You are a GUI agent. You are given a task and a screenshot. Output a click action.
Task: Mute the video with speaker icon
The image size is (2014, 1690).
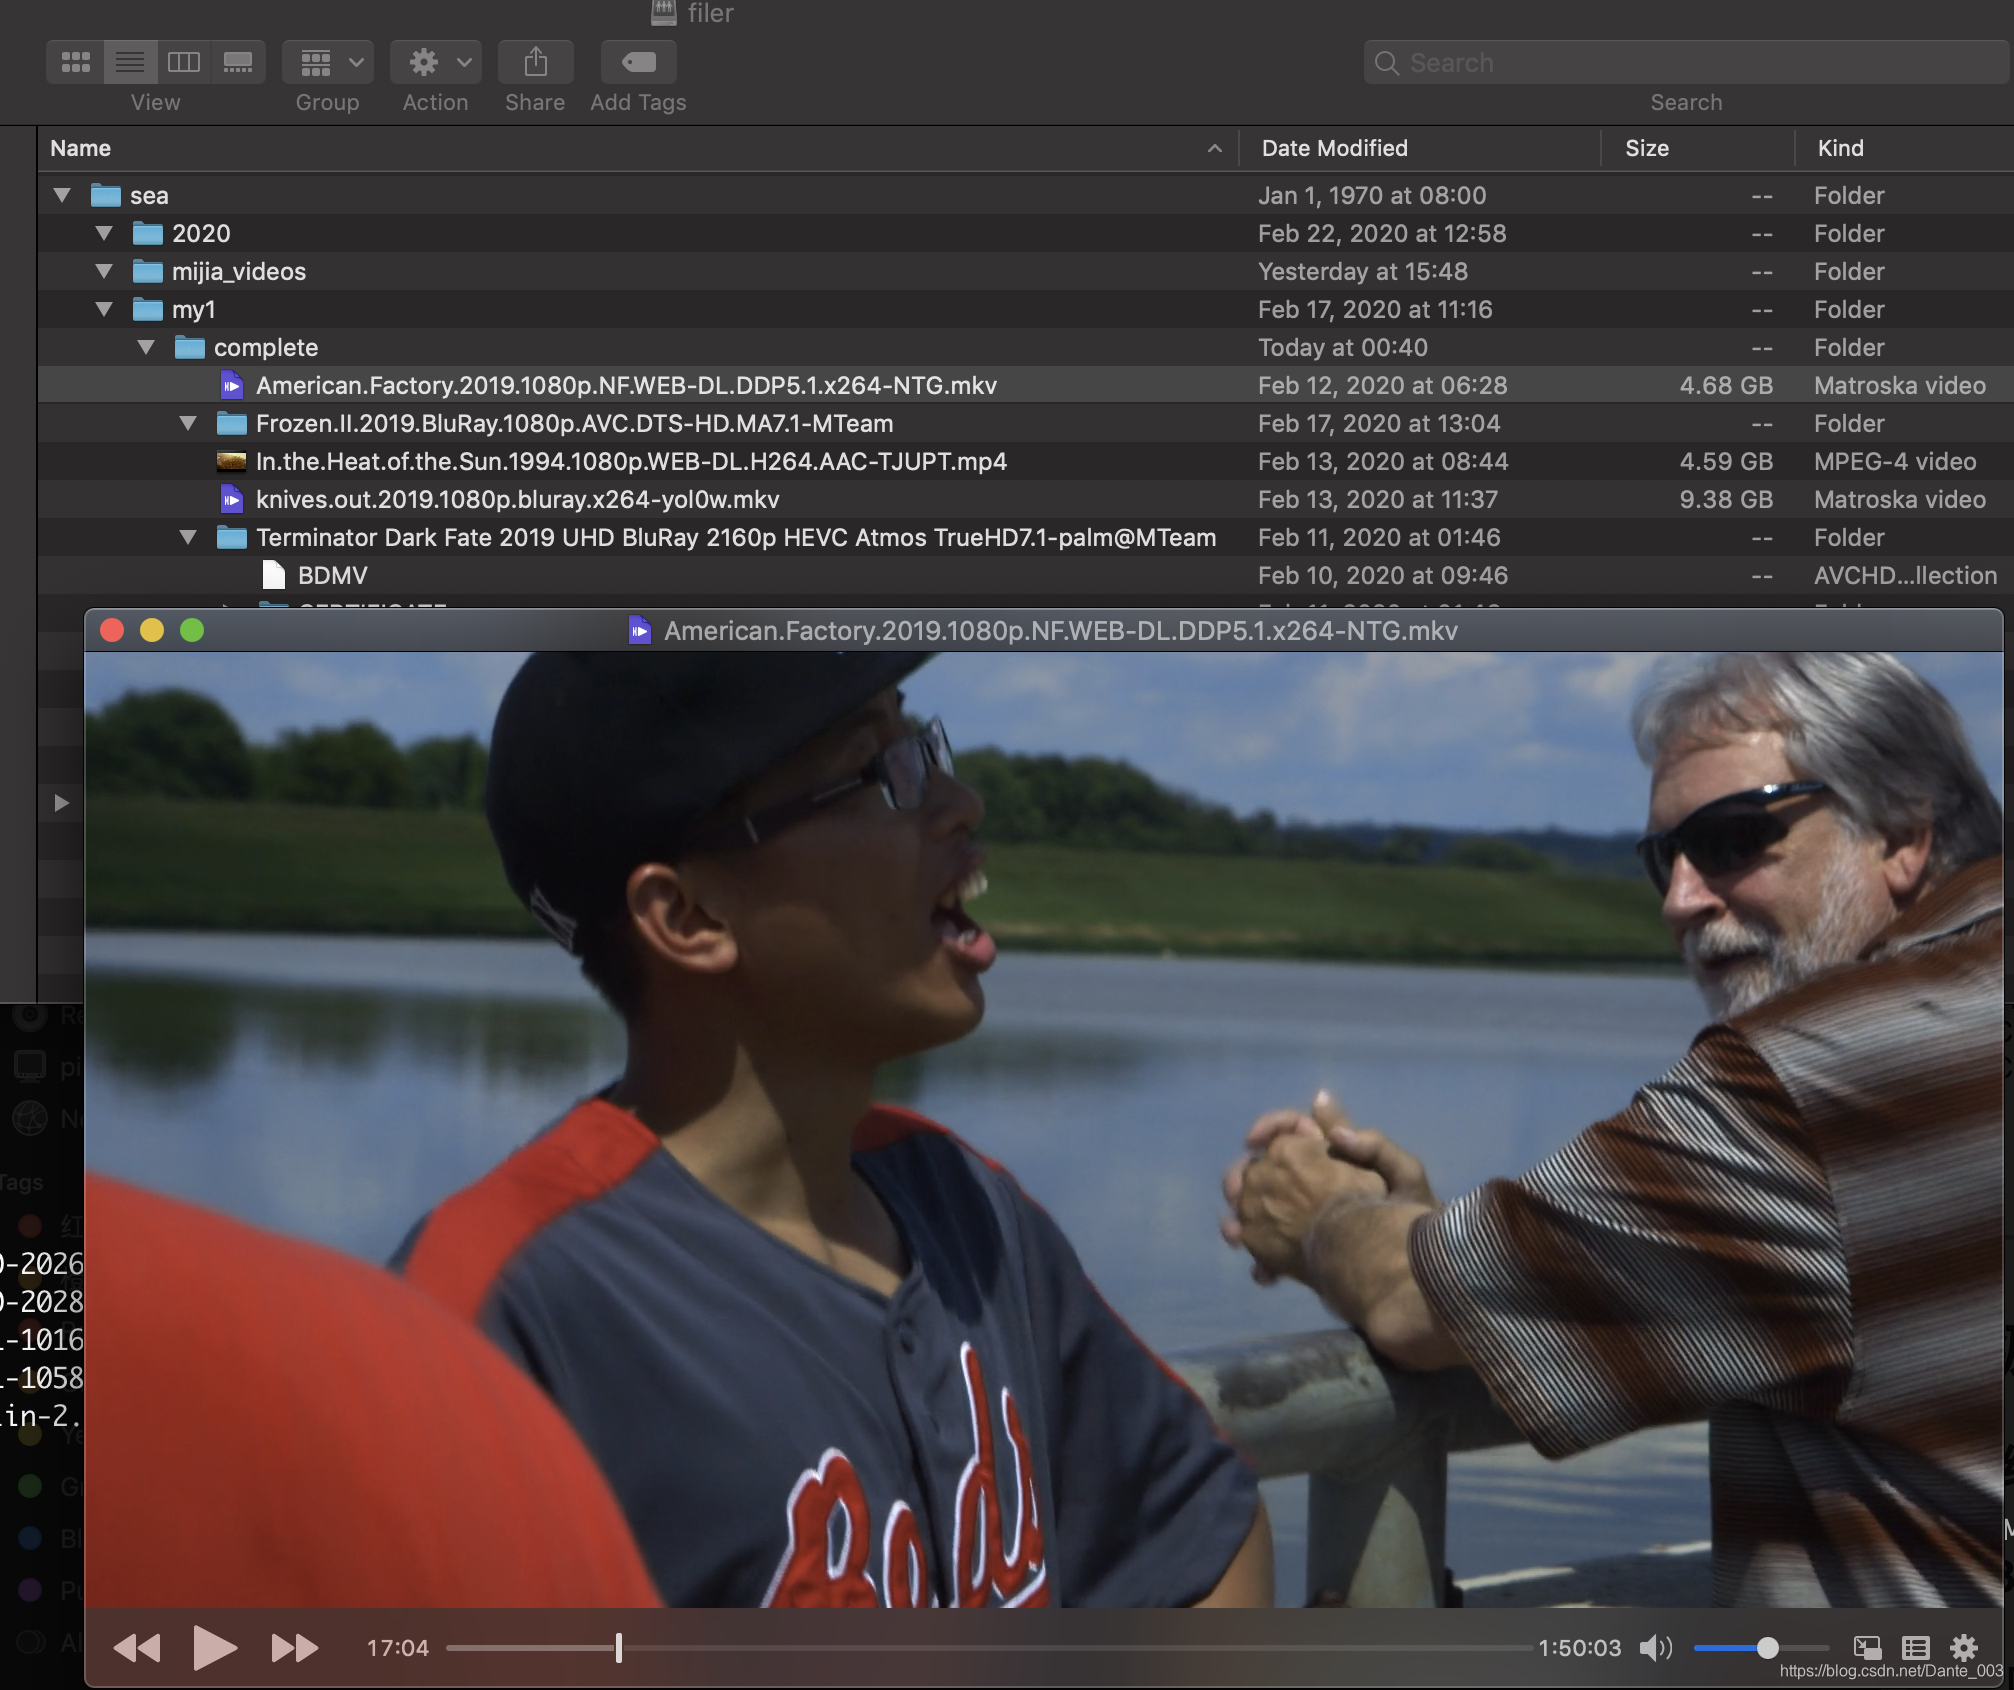click(1656, 1647)
